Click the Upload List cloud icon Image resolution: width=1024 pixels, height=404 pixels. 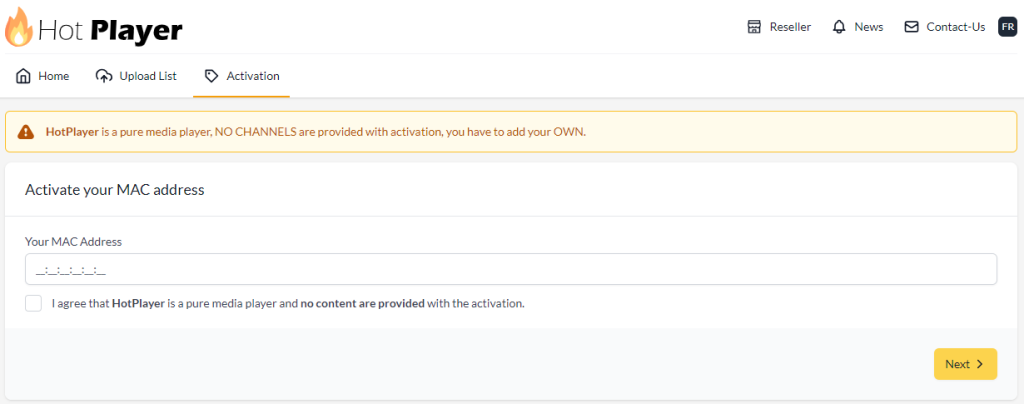point(104,76)
